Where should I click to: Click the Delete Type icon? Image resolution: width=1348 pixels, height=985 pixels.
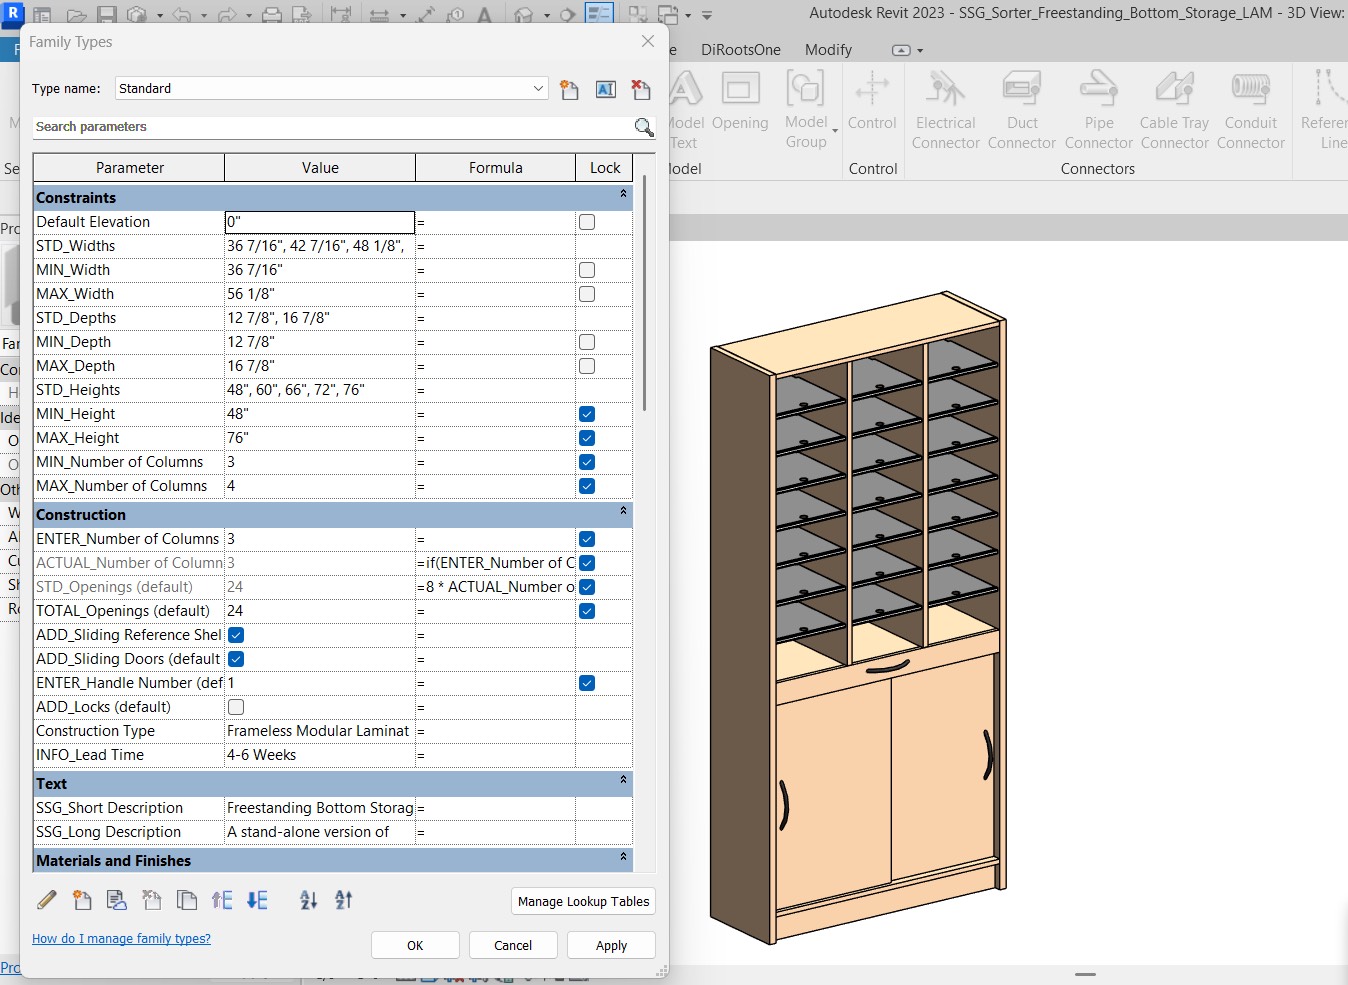pyautogui.click(x=641, y=89)
